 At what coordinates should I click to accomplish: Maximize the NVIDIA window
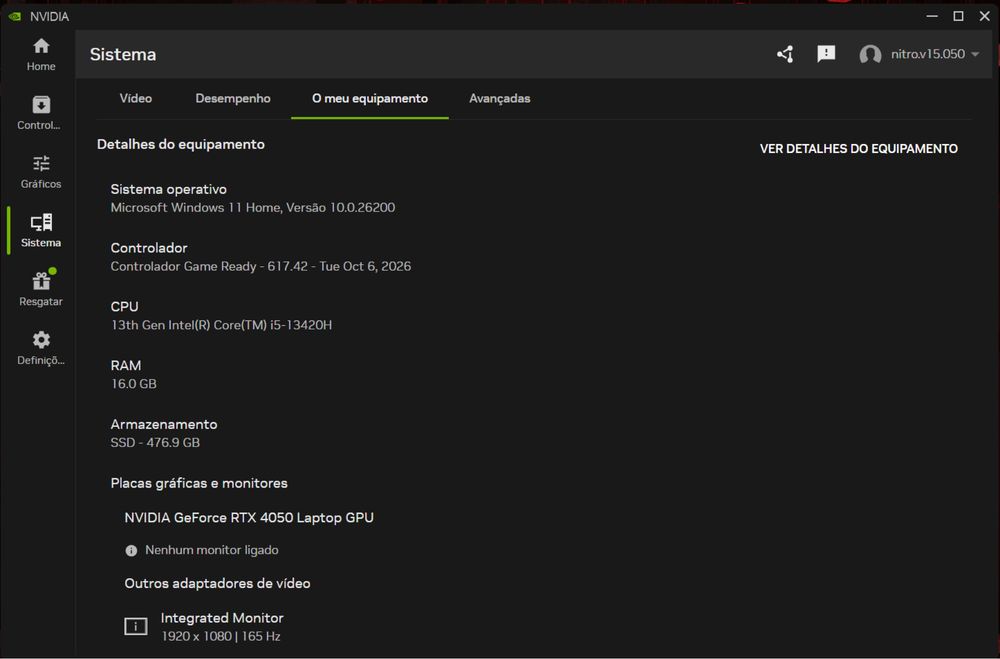pos(958,16)
